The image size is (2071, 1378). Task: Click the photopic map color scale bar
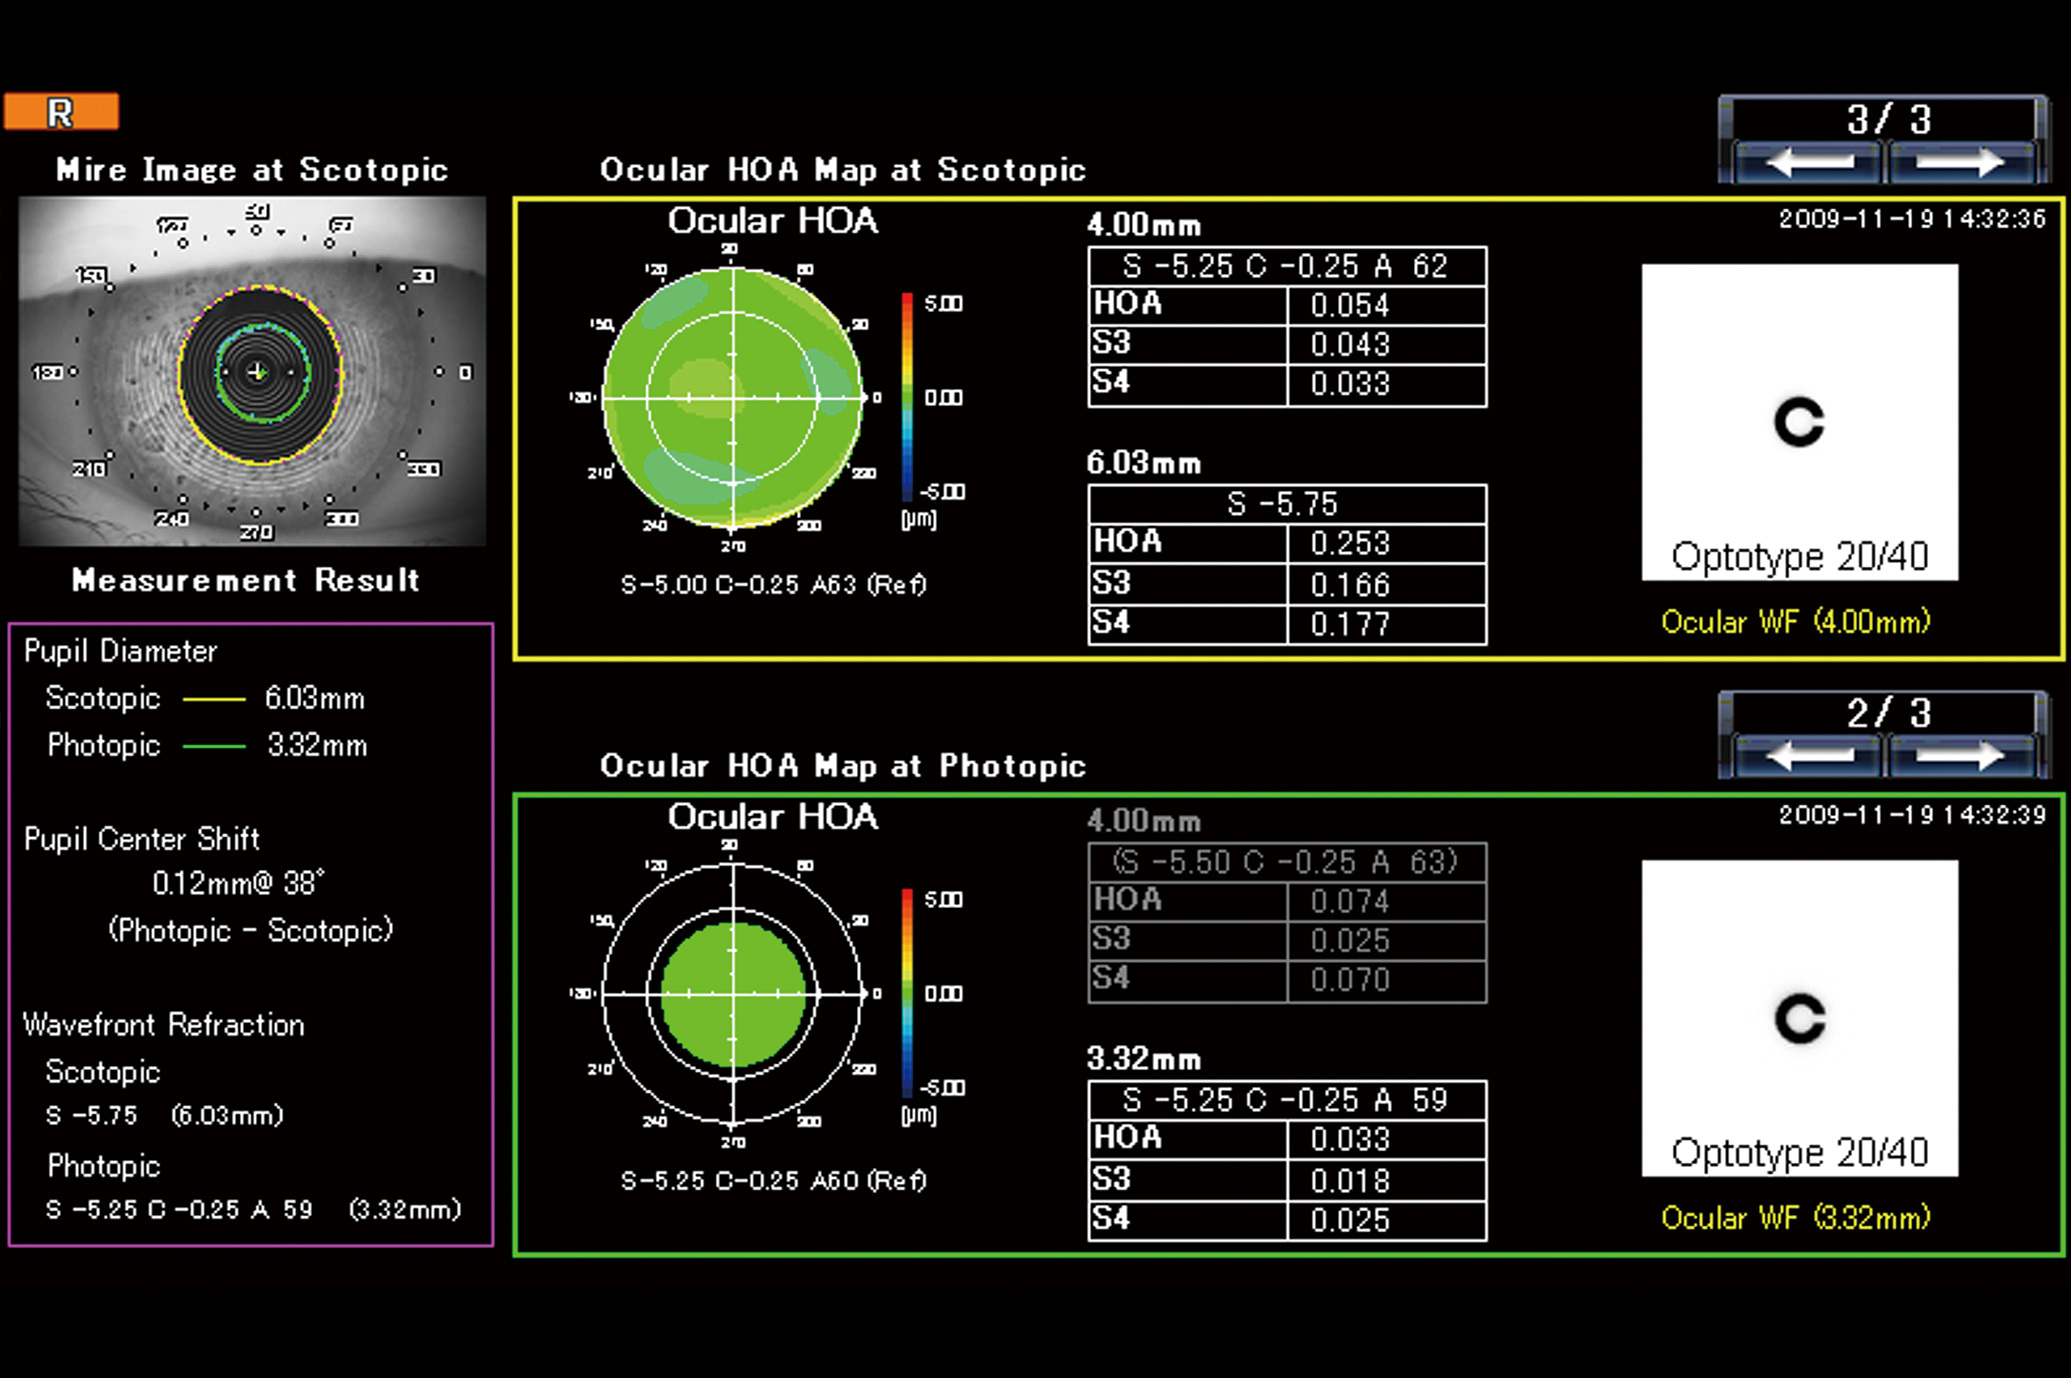click(907, 993)
